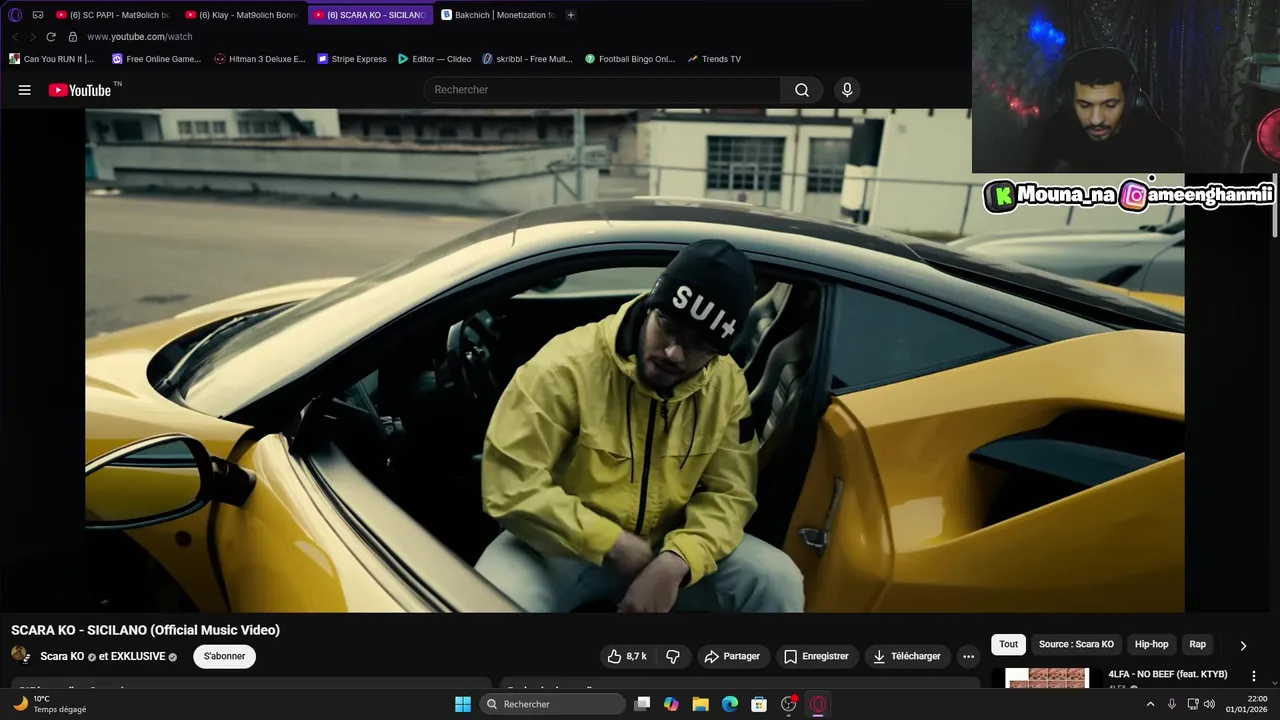Open File Explorer from the taskbar
Viewport: 1280px width, 720px height.
(x=700, y=704)
